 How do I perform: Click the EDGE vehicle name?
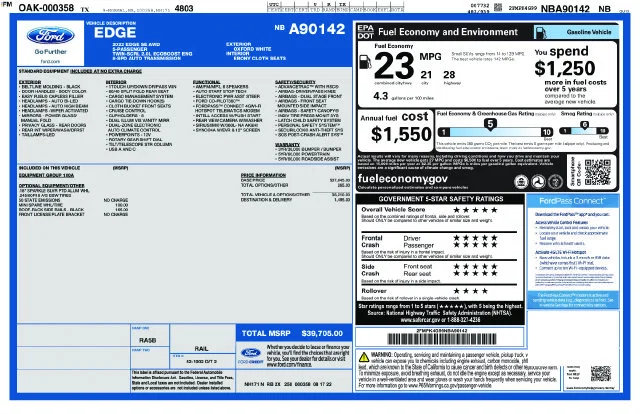(x=115, y=33)
